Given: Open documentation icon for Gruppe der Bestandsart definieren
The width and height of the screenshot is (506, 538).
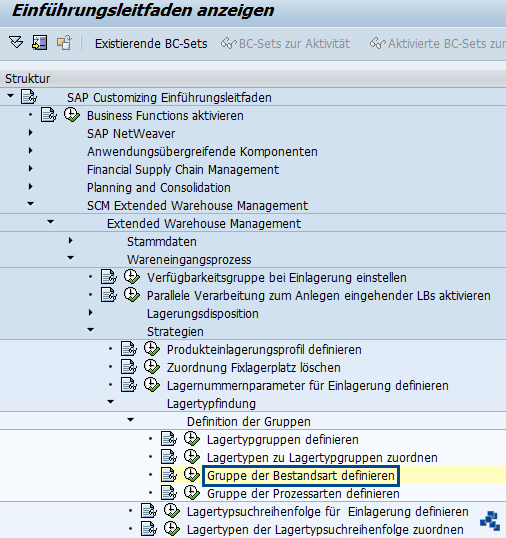Looking at the screenshot, I should [169, 475].
